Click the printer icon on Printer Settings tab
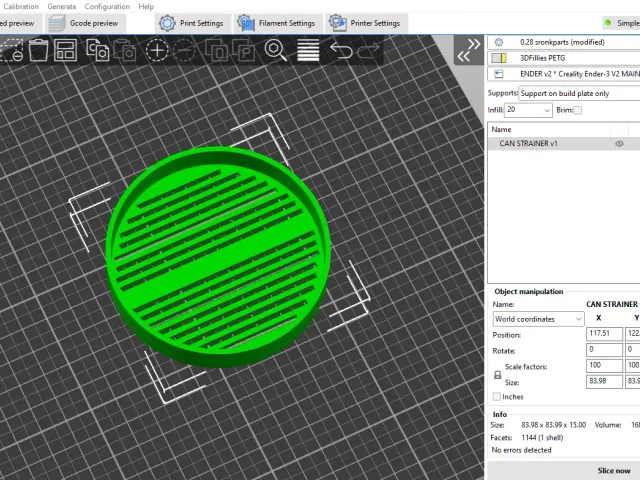This screenshot has height=480, width=640. coord(338,23)
